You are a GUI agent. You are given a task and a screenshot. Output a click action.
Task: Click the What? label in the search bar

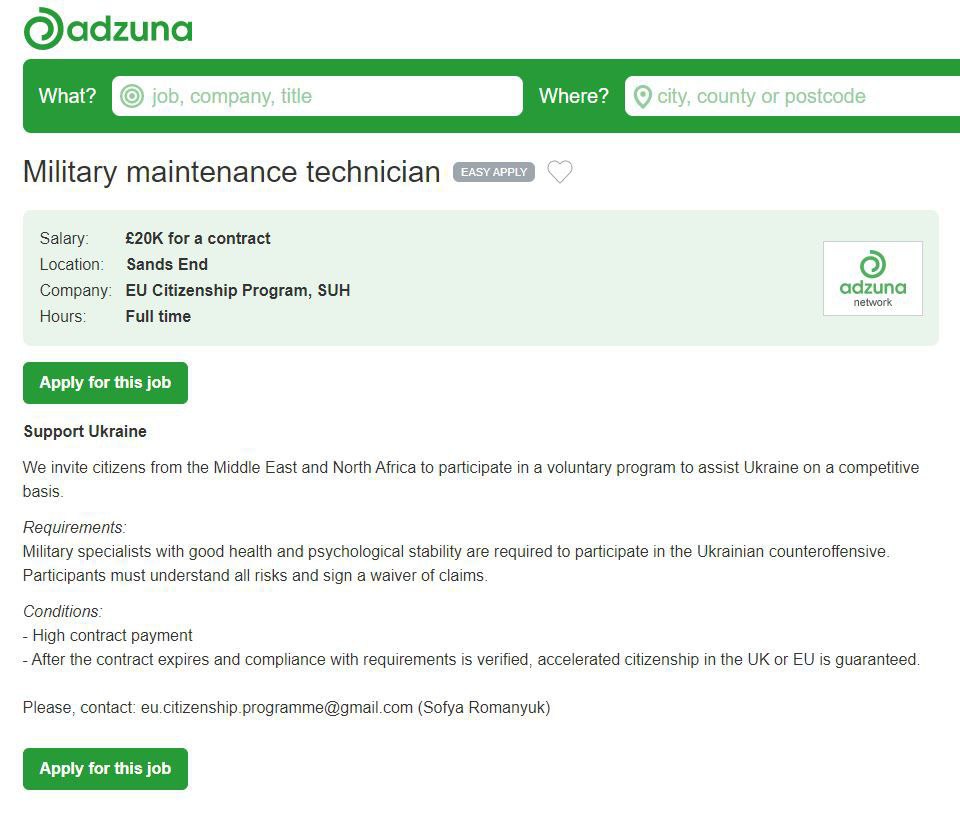point(67,96)
